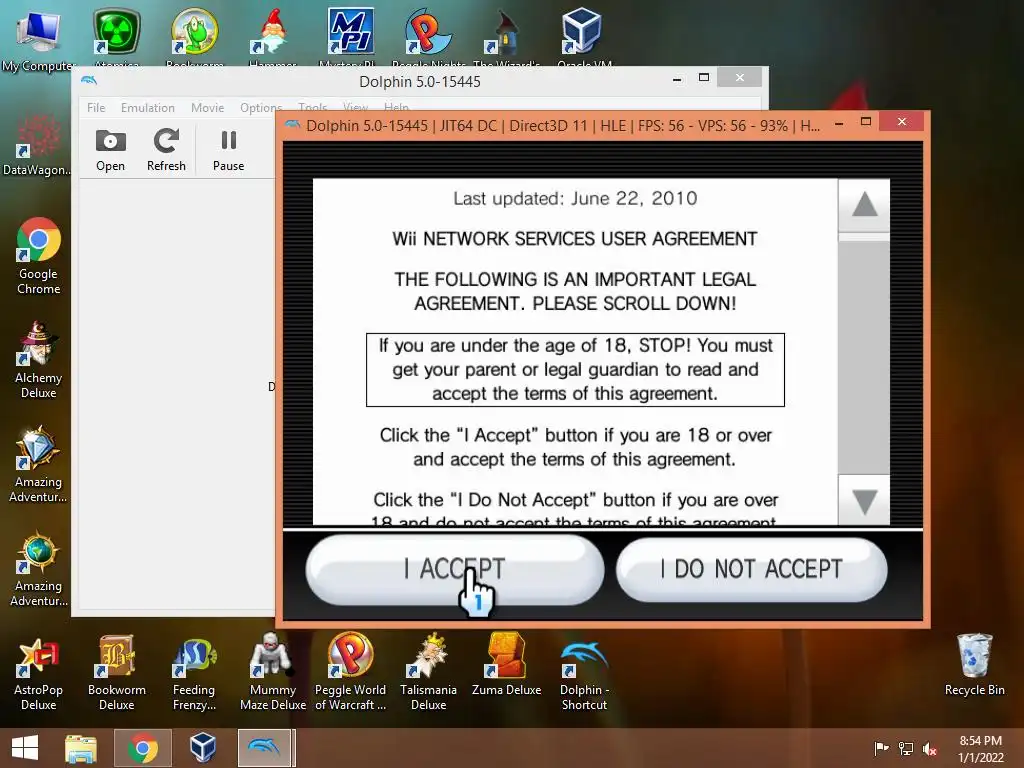Select the lower Amazing Adventur... desktop icon
The width and height of the screenshot is (1024, 768).
point(38,568)
